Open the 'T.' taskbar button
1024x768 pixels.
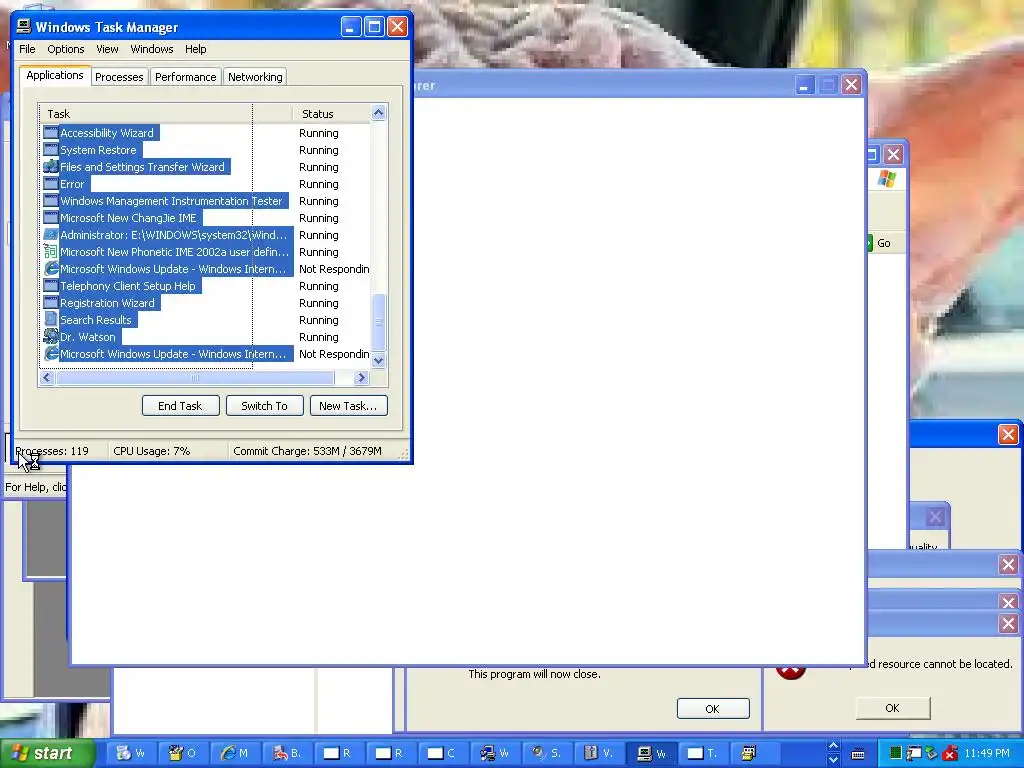701,753
